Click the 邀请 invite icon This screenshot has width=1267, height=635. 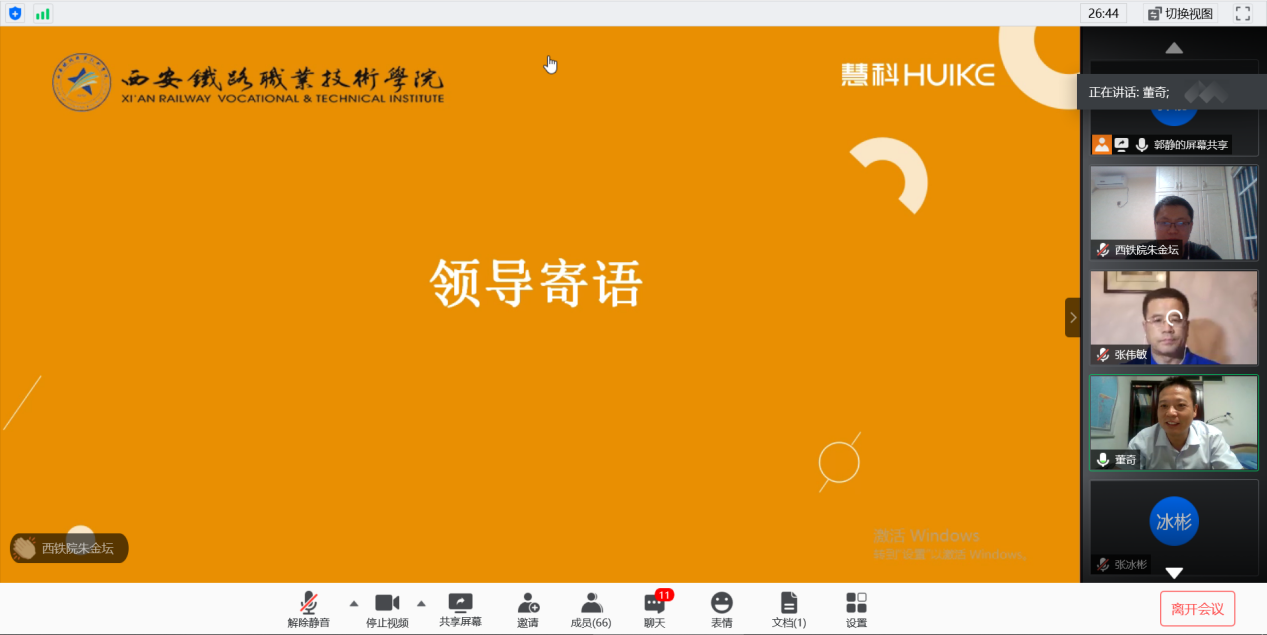[x=528, y=608]
